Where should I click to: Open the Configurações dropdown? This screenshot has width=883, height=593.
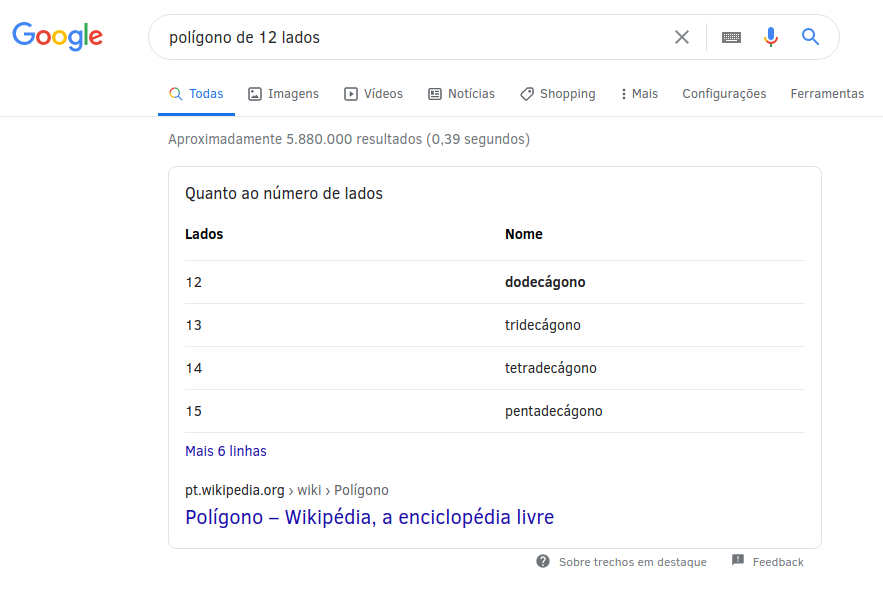point(724,94)
